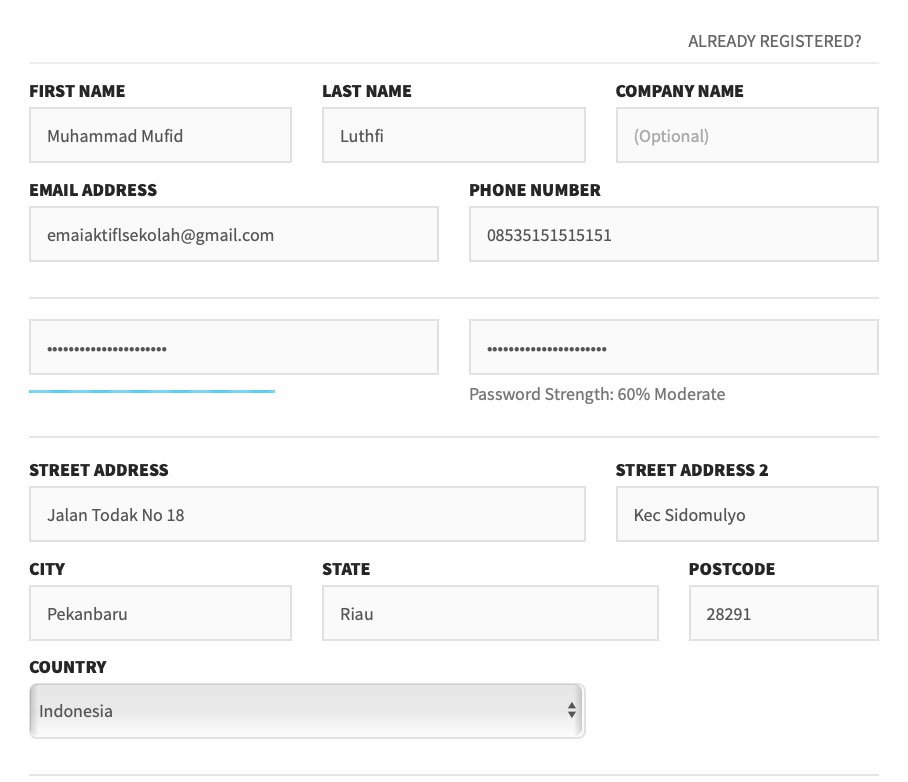Screen dimensions: 908x782
Task: Click the Country dropdown stepper arrows
Action: [573, 710]
